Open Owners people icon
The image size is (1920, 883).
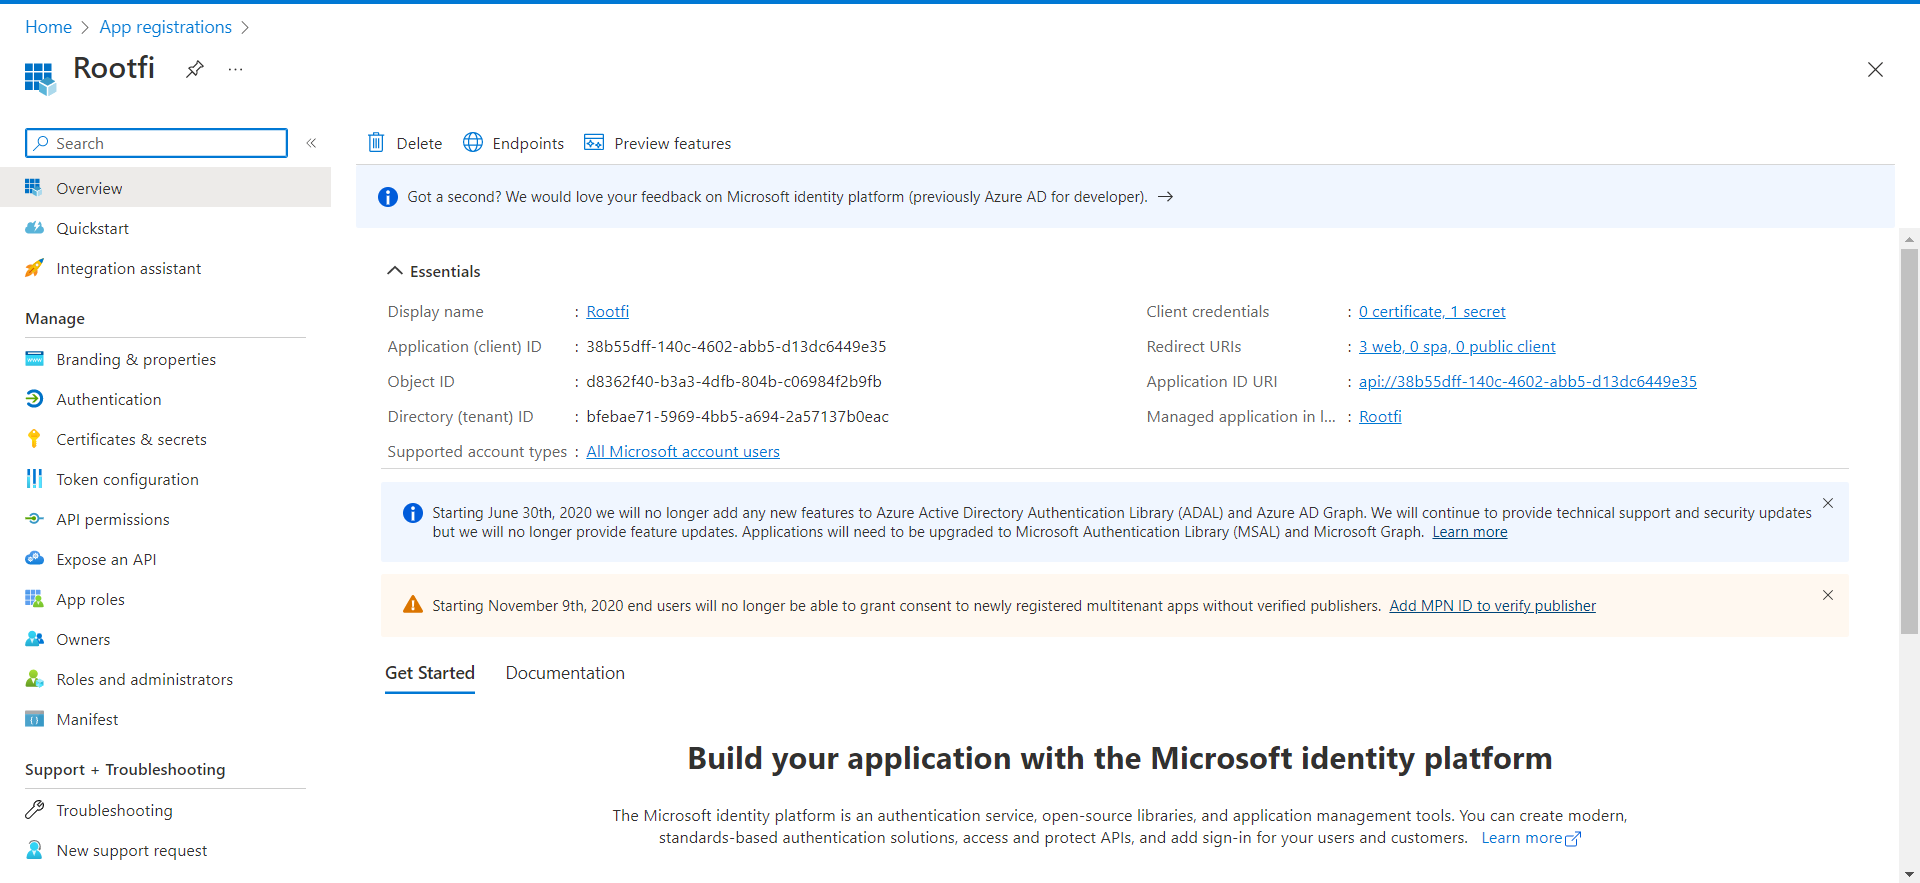[x=34, y=639]
